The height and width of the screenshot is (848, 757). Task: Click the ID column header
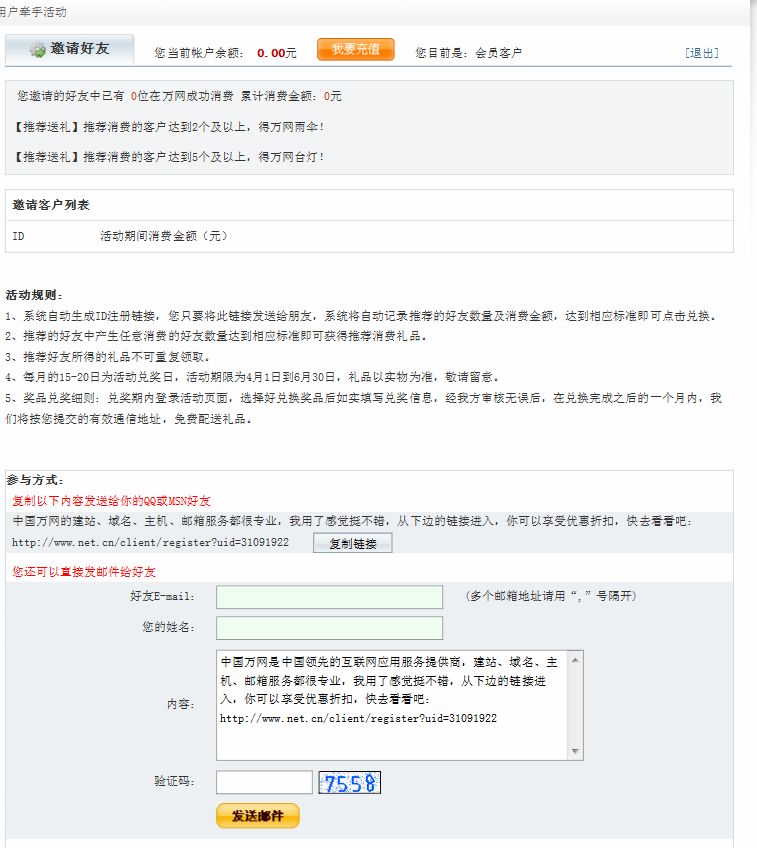point(18,237)
